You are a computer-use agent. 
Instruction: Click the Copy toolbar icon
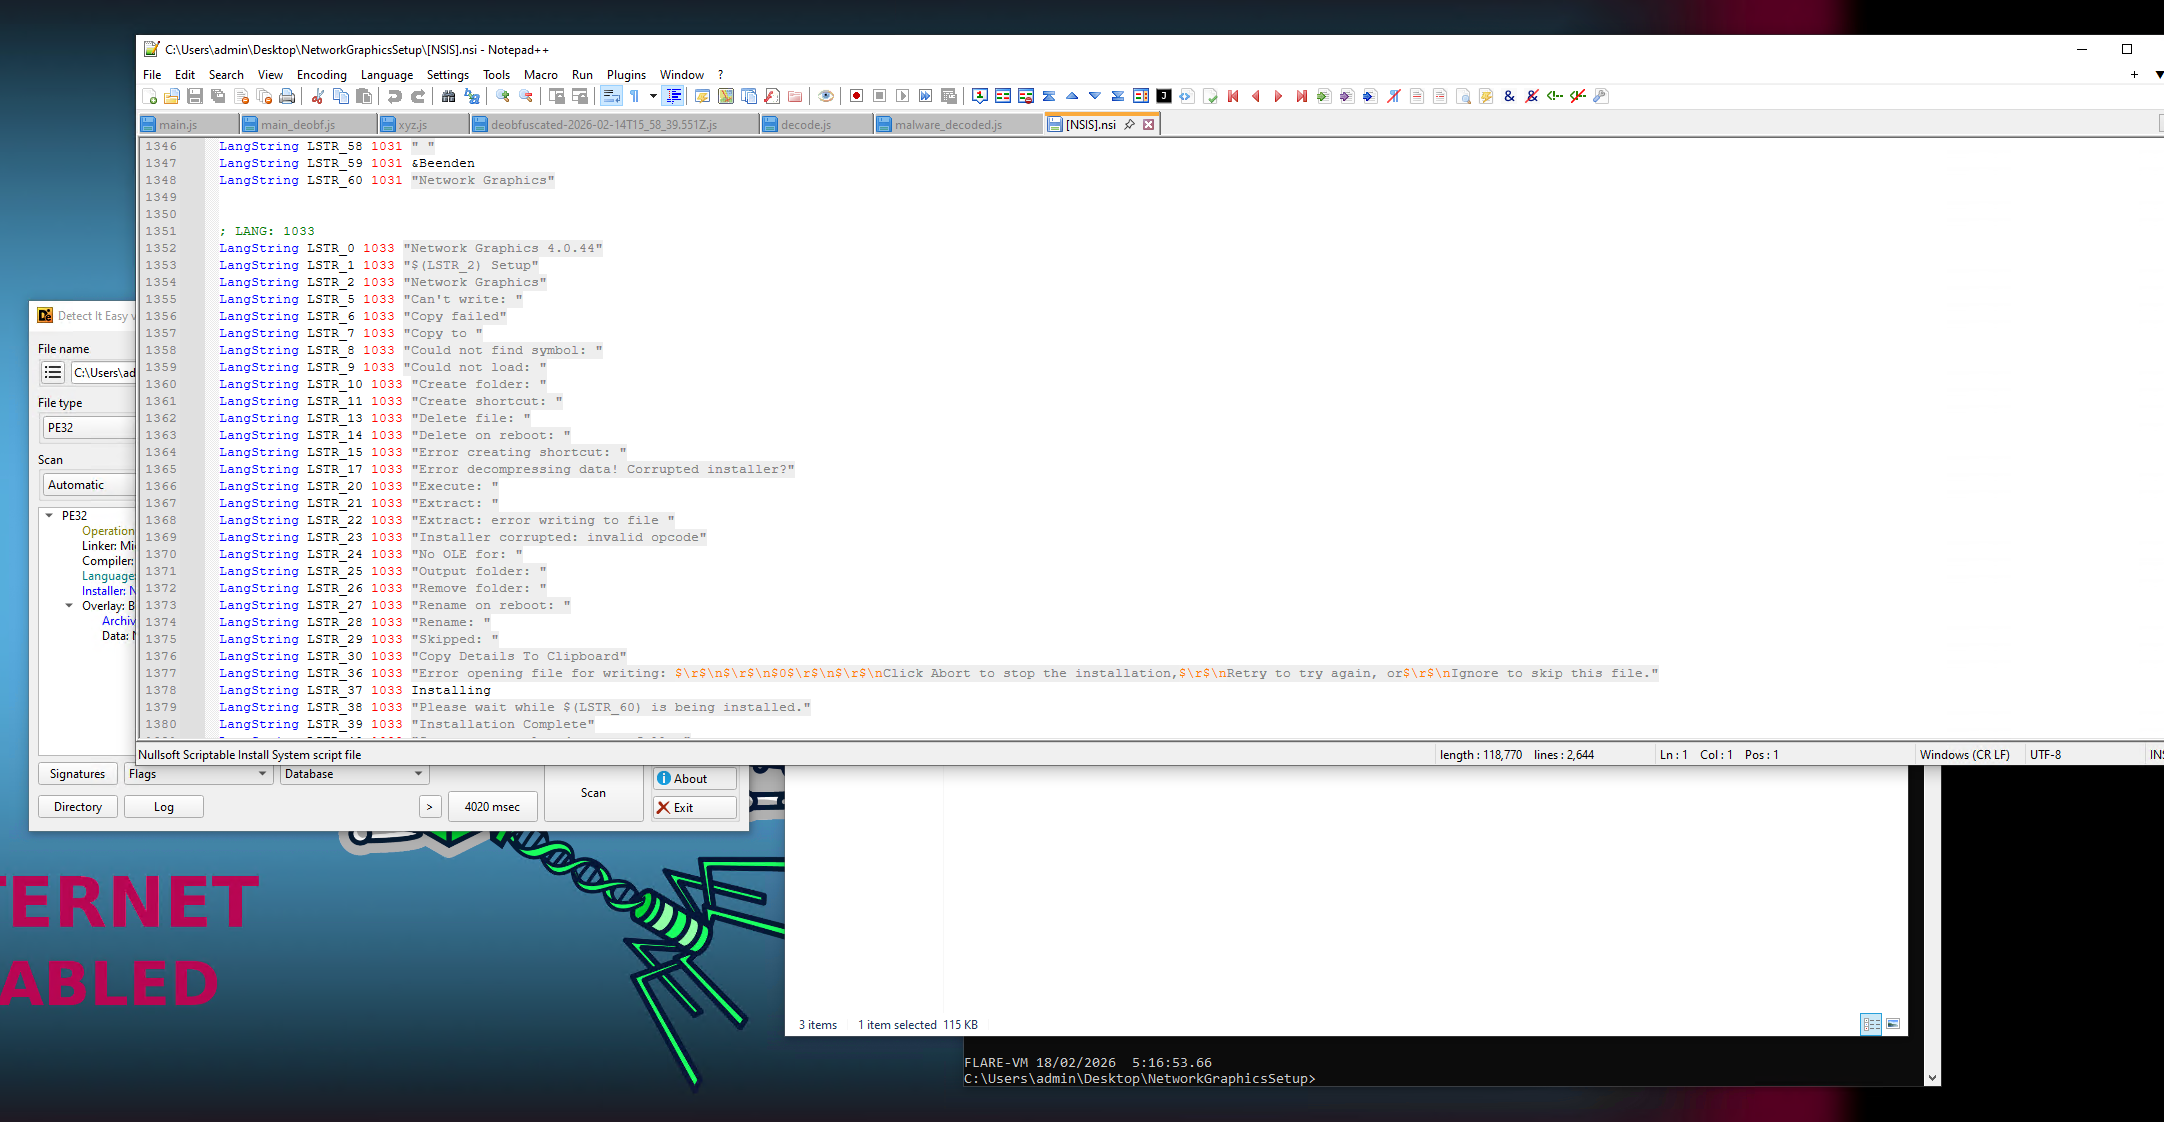tap(341, 96)
